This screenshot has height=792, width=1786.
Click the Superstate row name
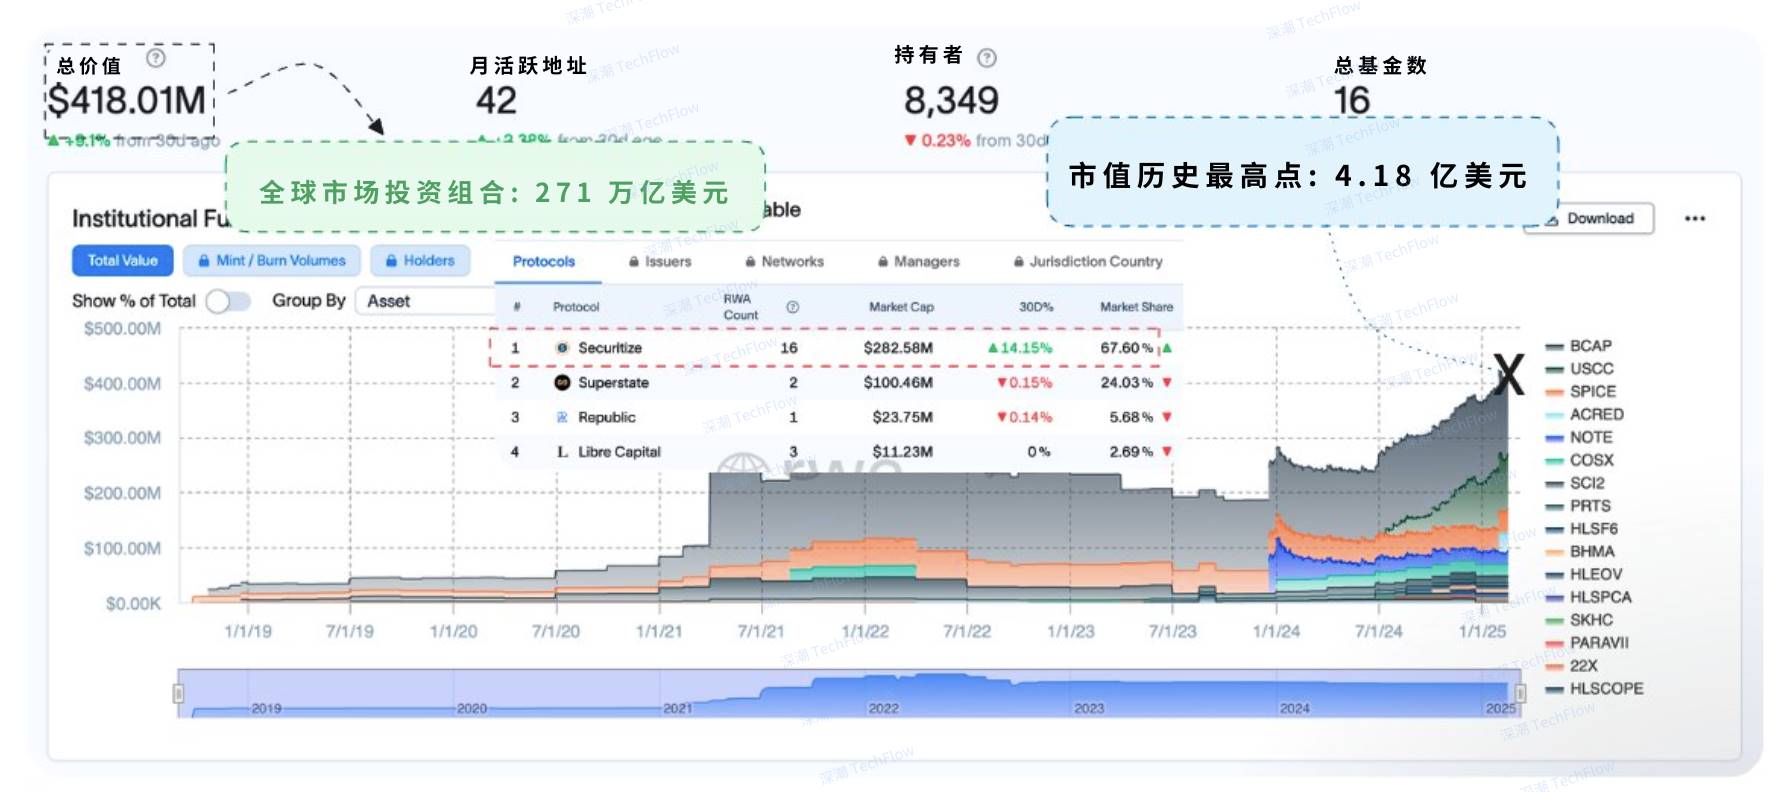click(x=613, y=383)
